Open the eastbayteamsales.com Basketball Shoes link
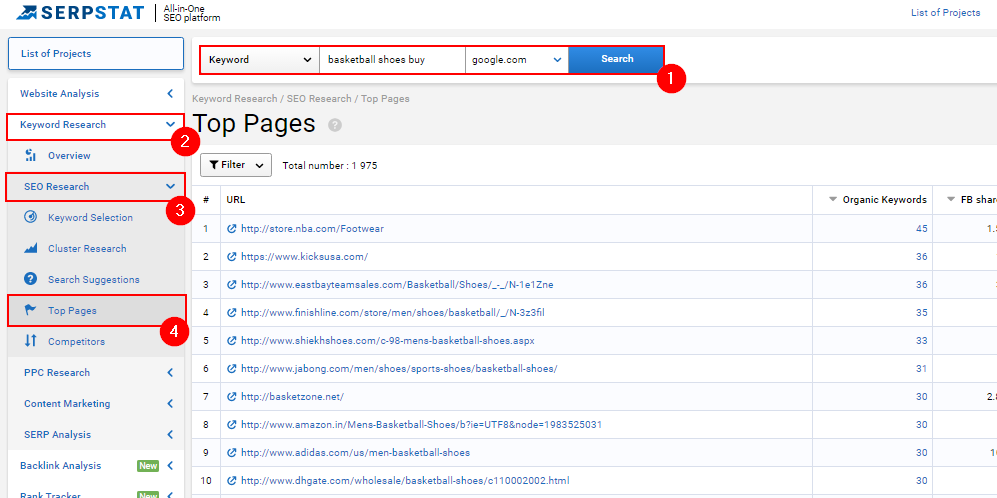 [x=397, y=284]
